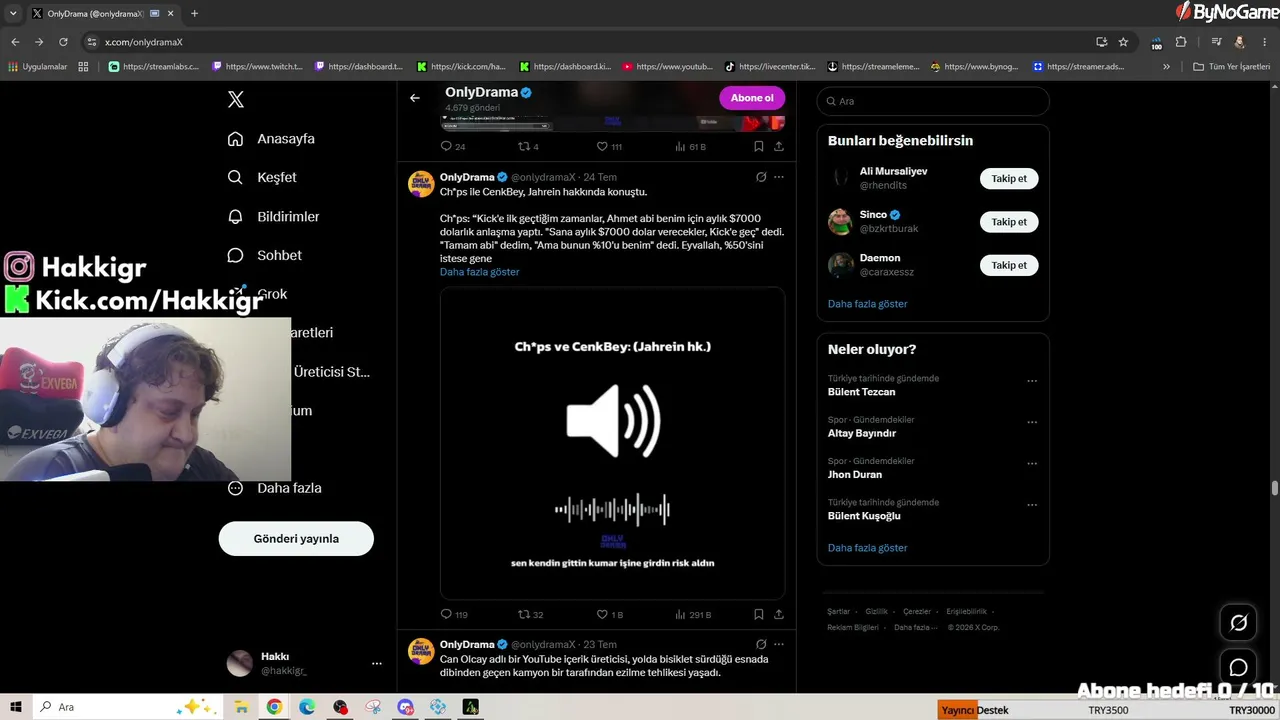Follow Daemon with Takip et
This screenshot has height=720, width=1280.
1009,265
